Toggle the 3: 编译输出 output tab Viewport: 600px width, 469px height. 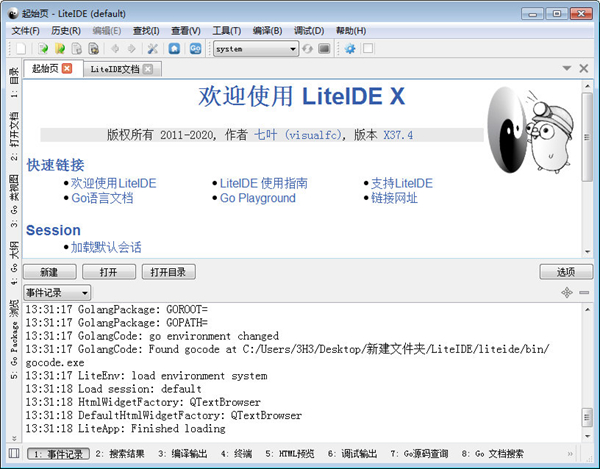pyautogui.click(x=183, y=454)
